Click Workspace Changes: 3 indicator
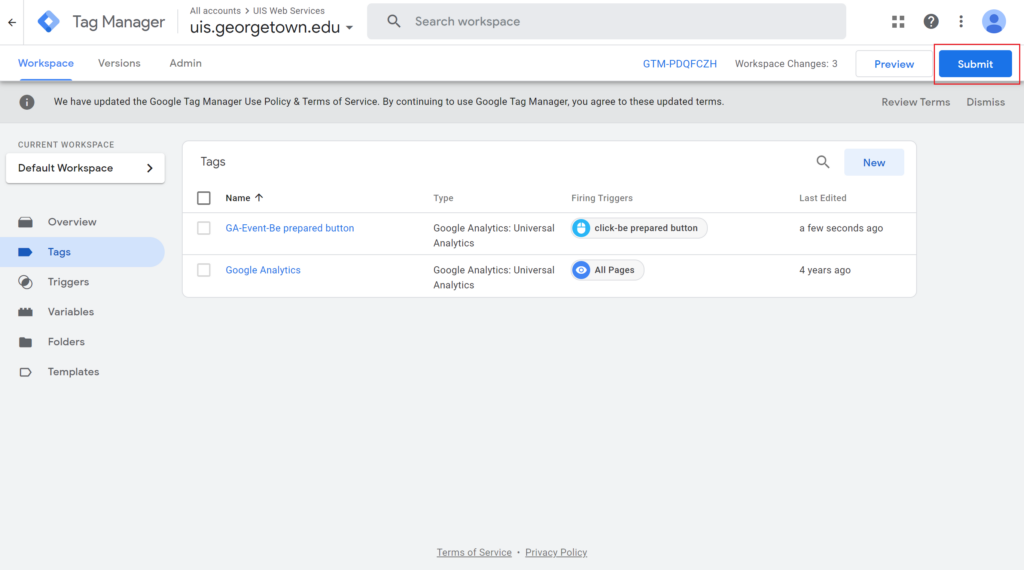The image size is (1024, 570). [786, 64]
